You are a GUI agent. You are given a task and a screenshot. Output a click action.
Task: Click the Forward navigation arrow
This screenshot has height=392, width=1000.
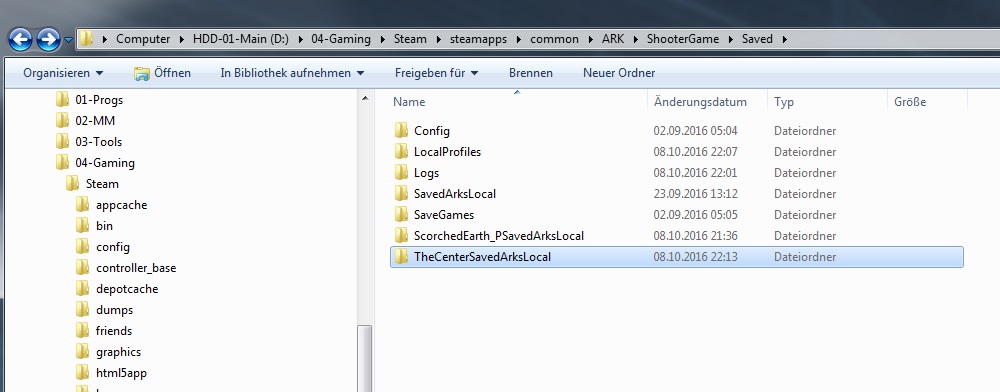click(48, 40)
